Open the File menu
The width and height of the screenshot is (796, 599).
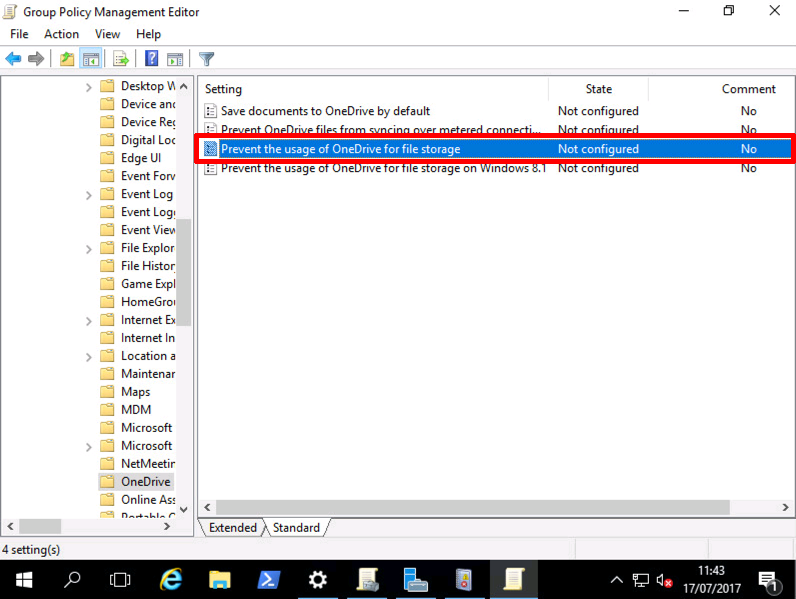(x=19, y=34)
